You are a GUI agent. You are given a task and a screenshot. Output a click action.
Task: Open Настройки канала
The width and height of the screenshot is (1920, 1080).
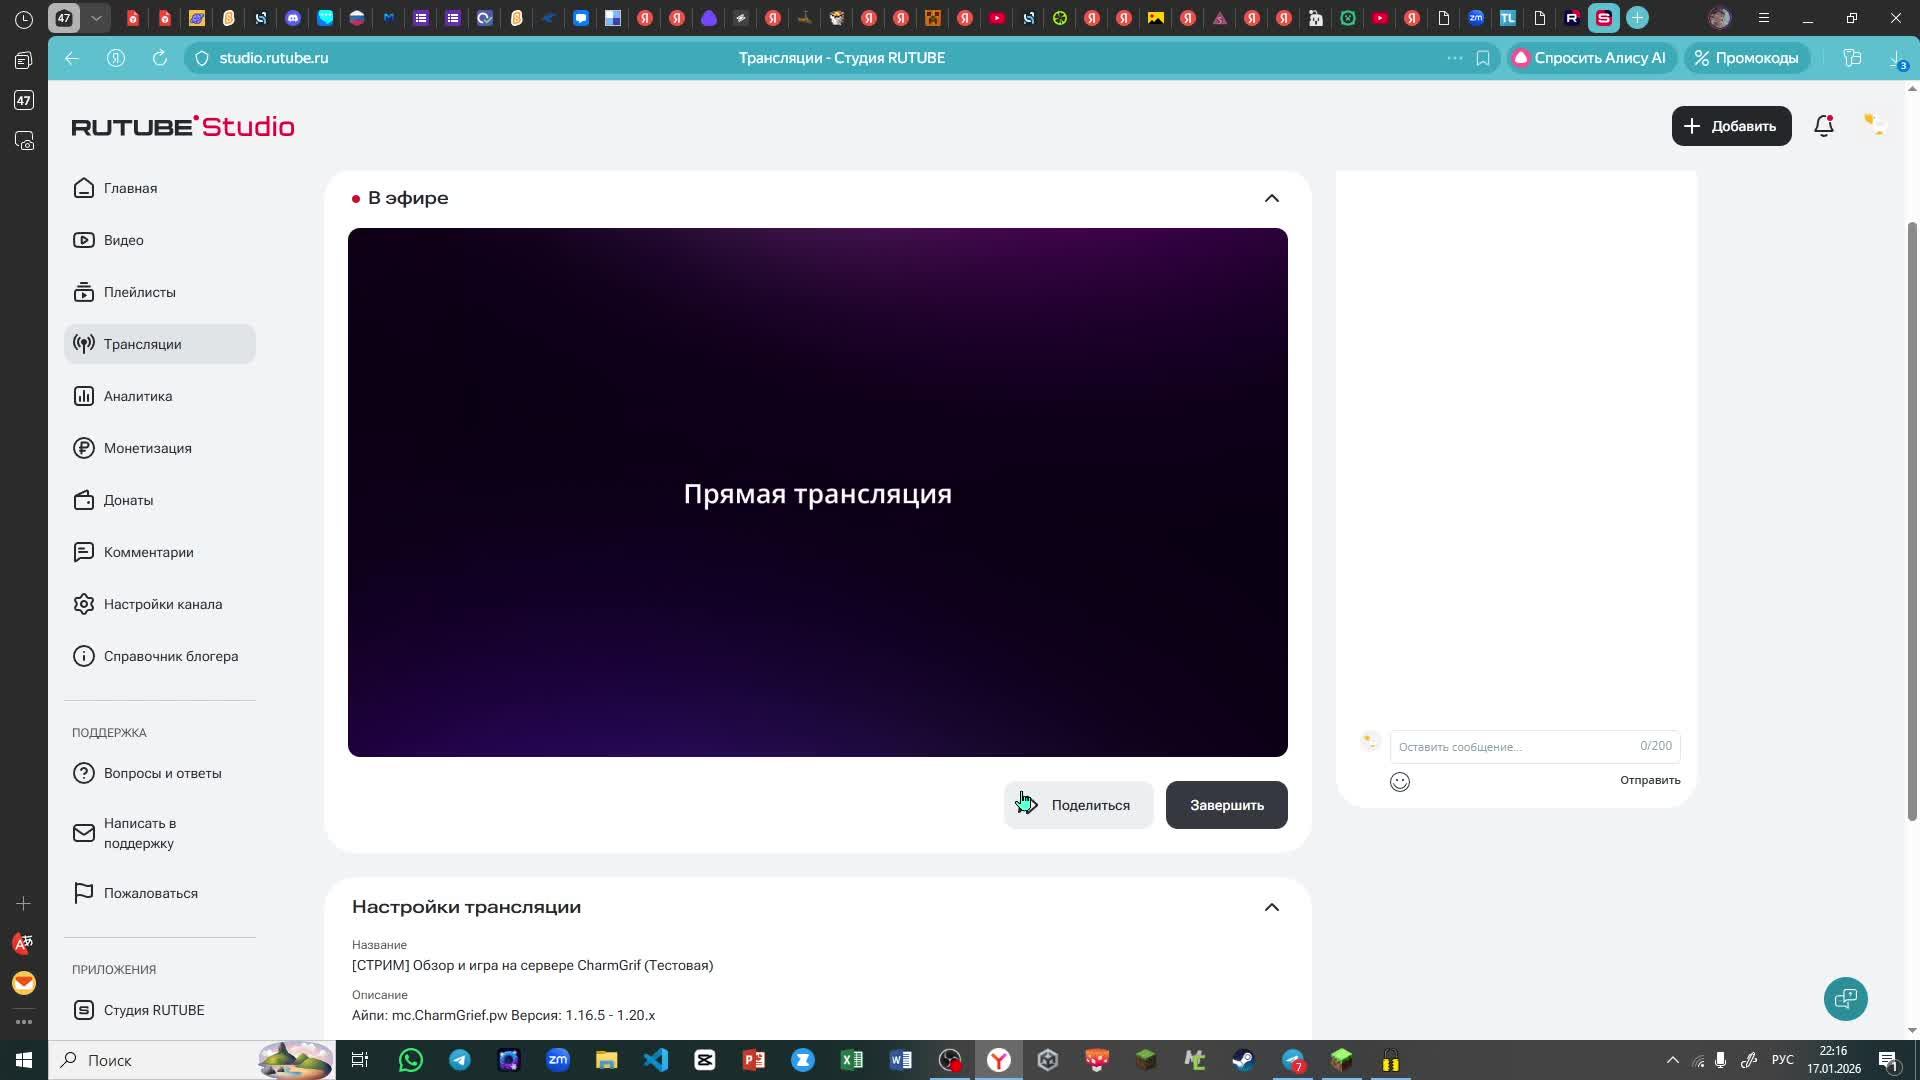pyautogui.click(x=163, y=604)
